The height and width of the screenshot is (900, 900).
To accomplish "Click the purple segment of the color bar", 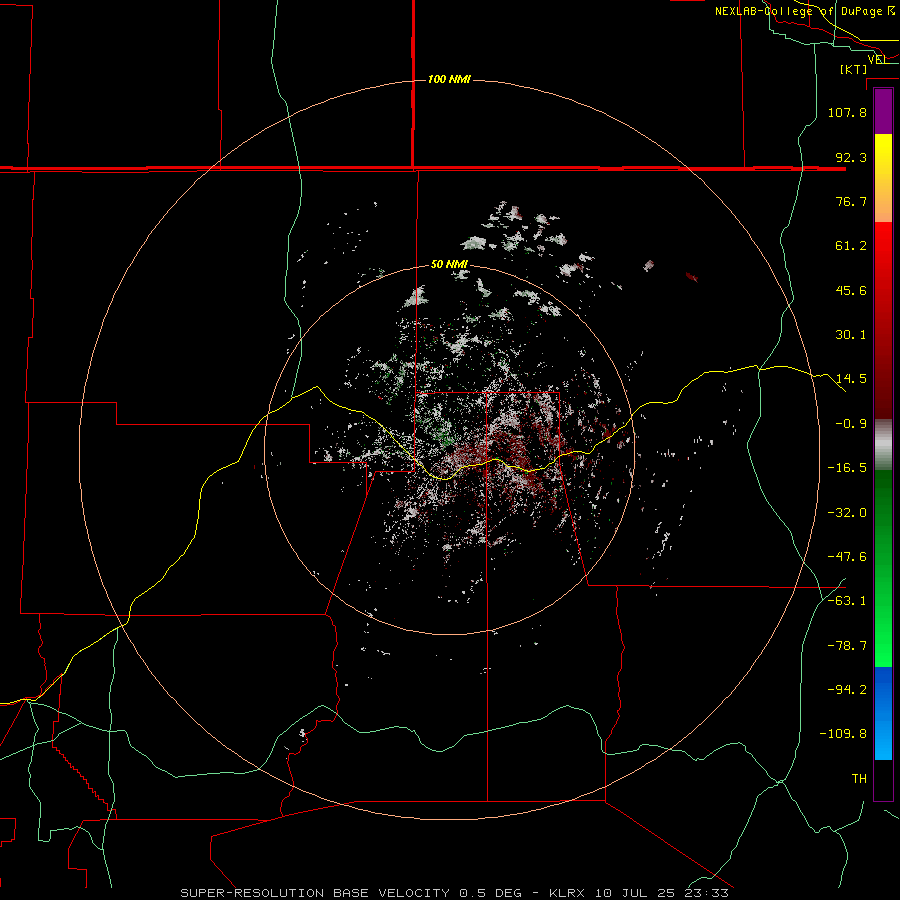I will [883, 111].
